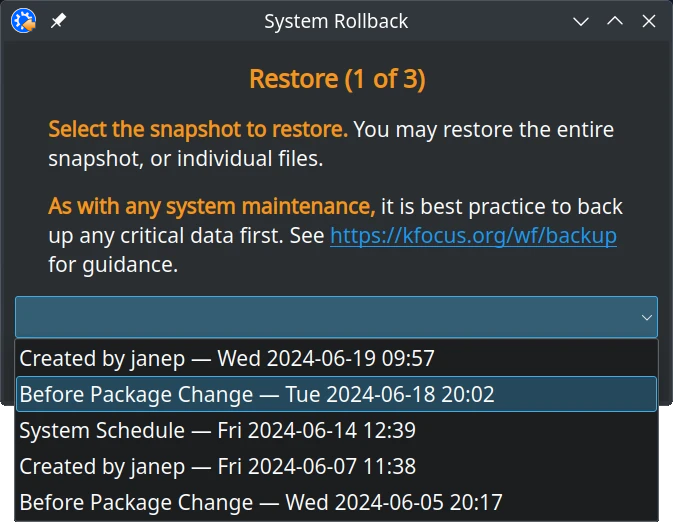
Task: Click the 'for guidance.' text below the link
Action: 113,264
